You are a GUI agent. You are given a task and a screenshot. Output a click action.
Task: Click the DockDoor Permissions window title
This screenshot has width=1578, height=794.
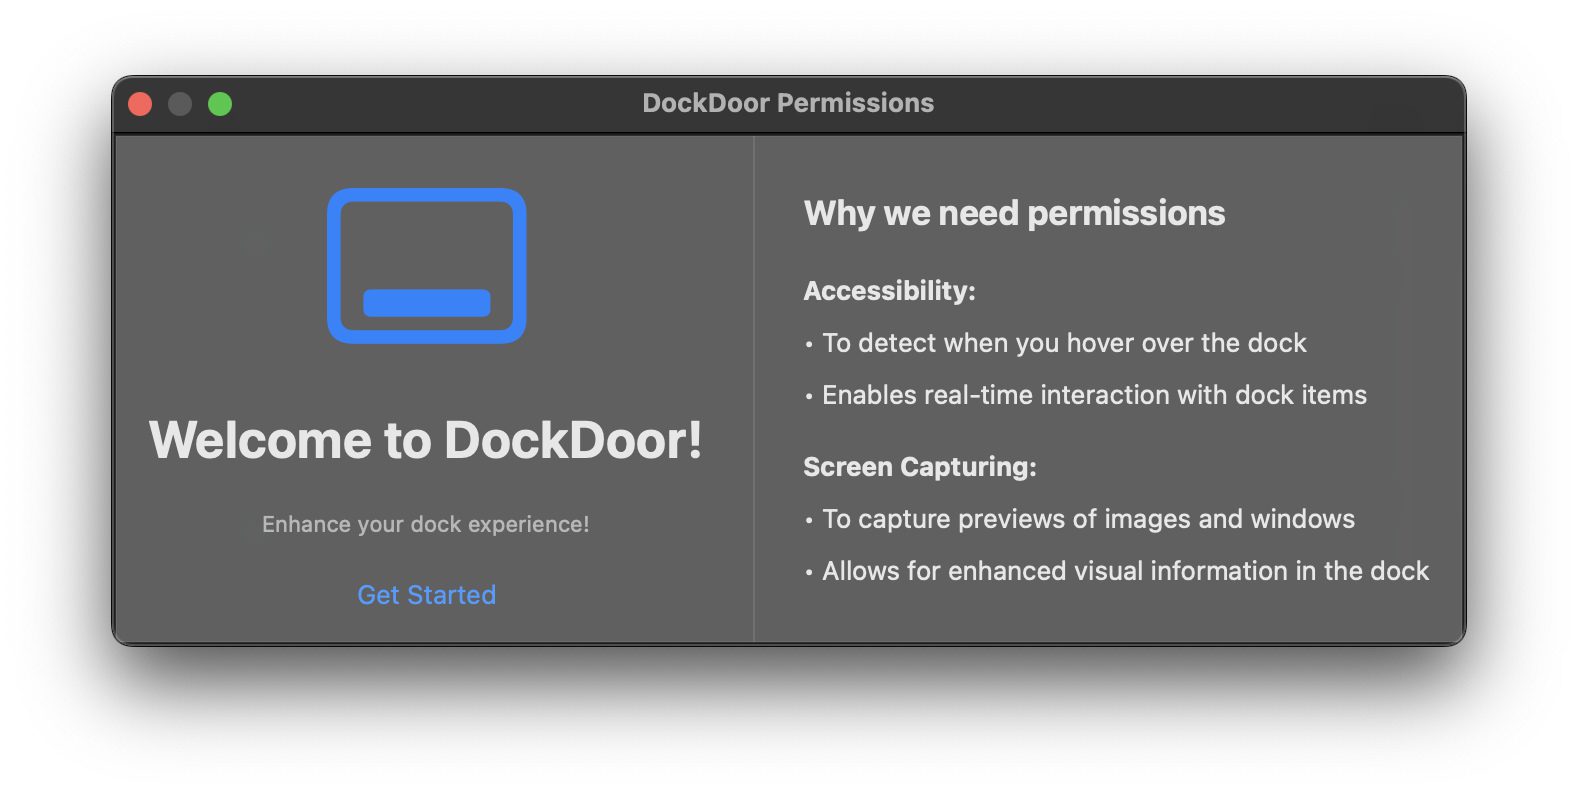tap(788, 103)
